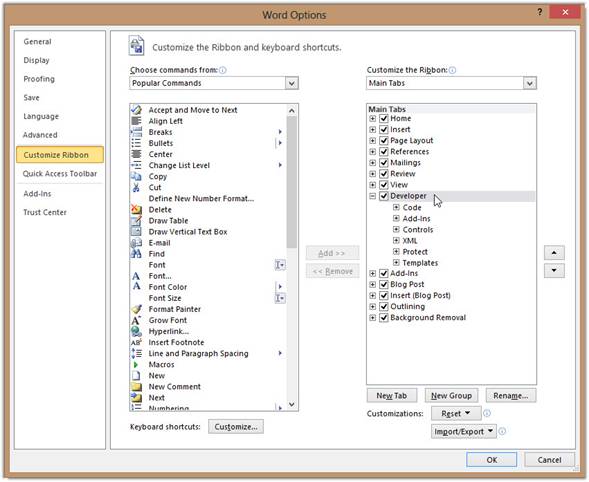Image resolution: width=589 pixels, height=482 pixels.
Task: Switch to Quick Access Toolbar settings
Action: pyautogui.click(x=60, y=174)
